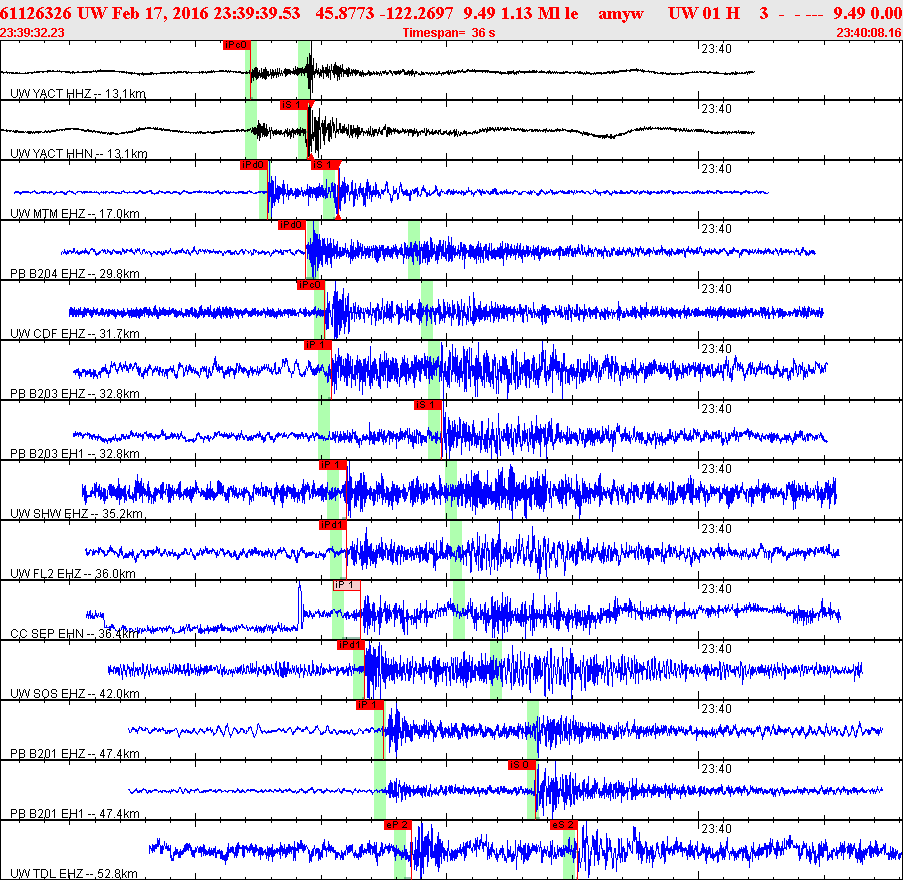Select the 'UW MTM EHZ -- 17.0km' label
Screen dimensions: 903x880
tap(75, 214)
